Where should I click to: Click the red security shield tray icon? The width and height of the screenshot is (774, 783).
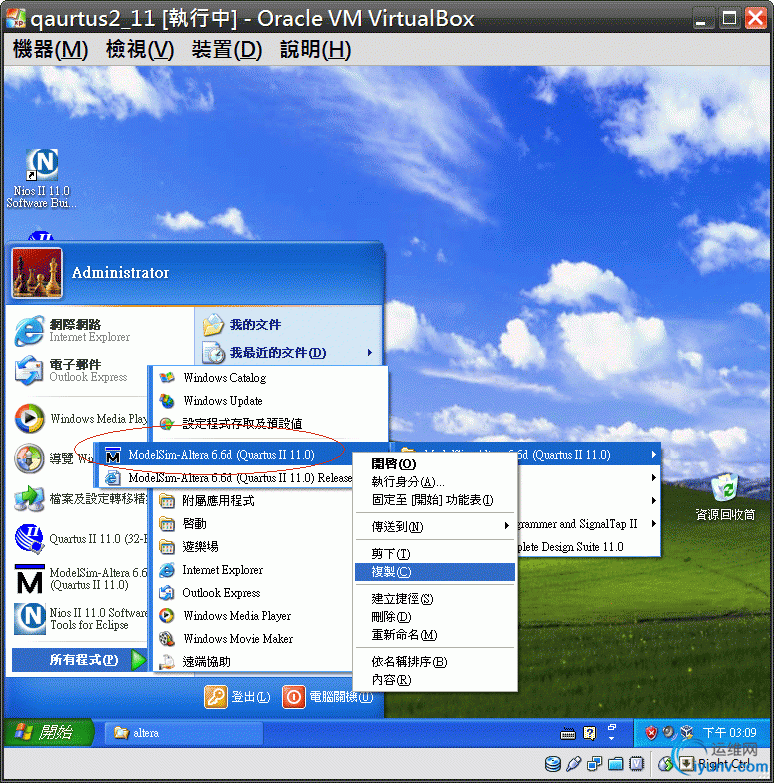[651, 733]
